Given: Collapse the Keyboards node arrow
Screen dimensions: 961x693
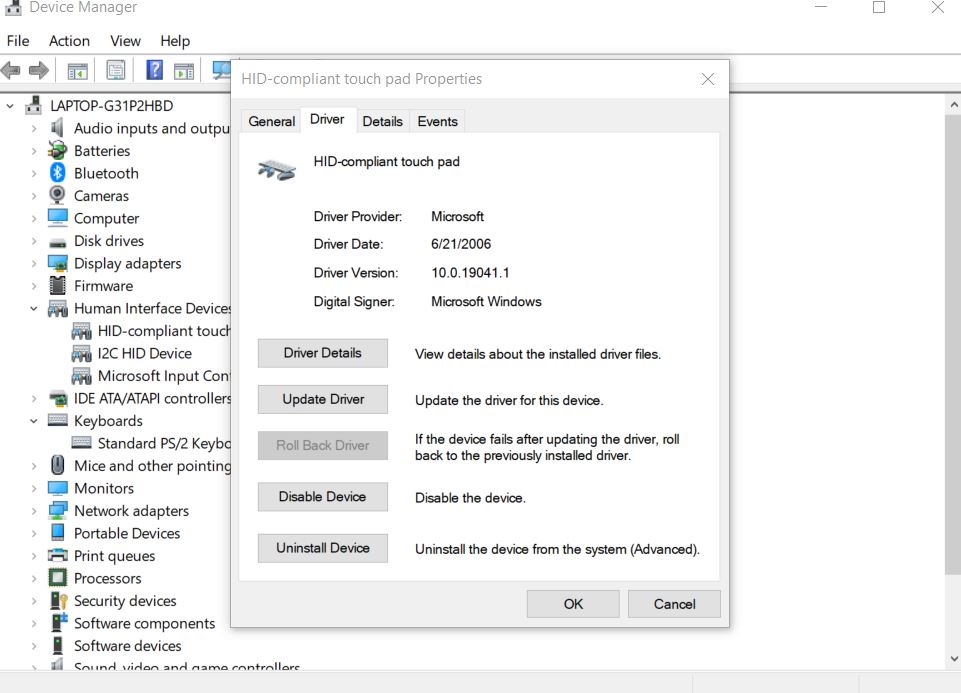Looking at the screenshot, I should (x=34, y=421).
